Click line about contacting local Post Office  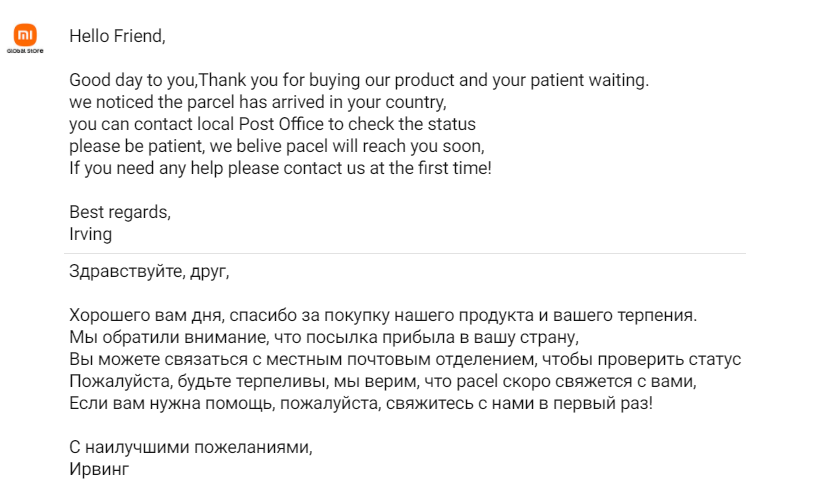tap(273, 124)
